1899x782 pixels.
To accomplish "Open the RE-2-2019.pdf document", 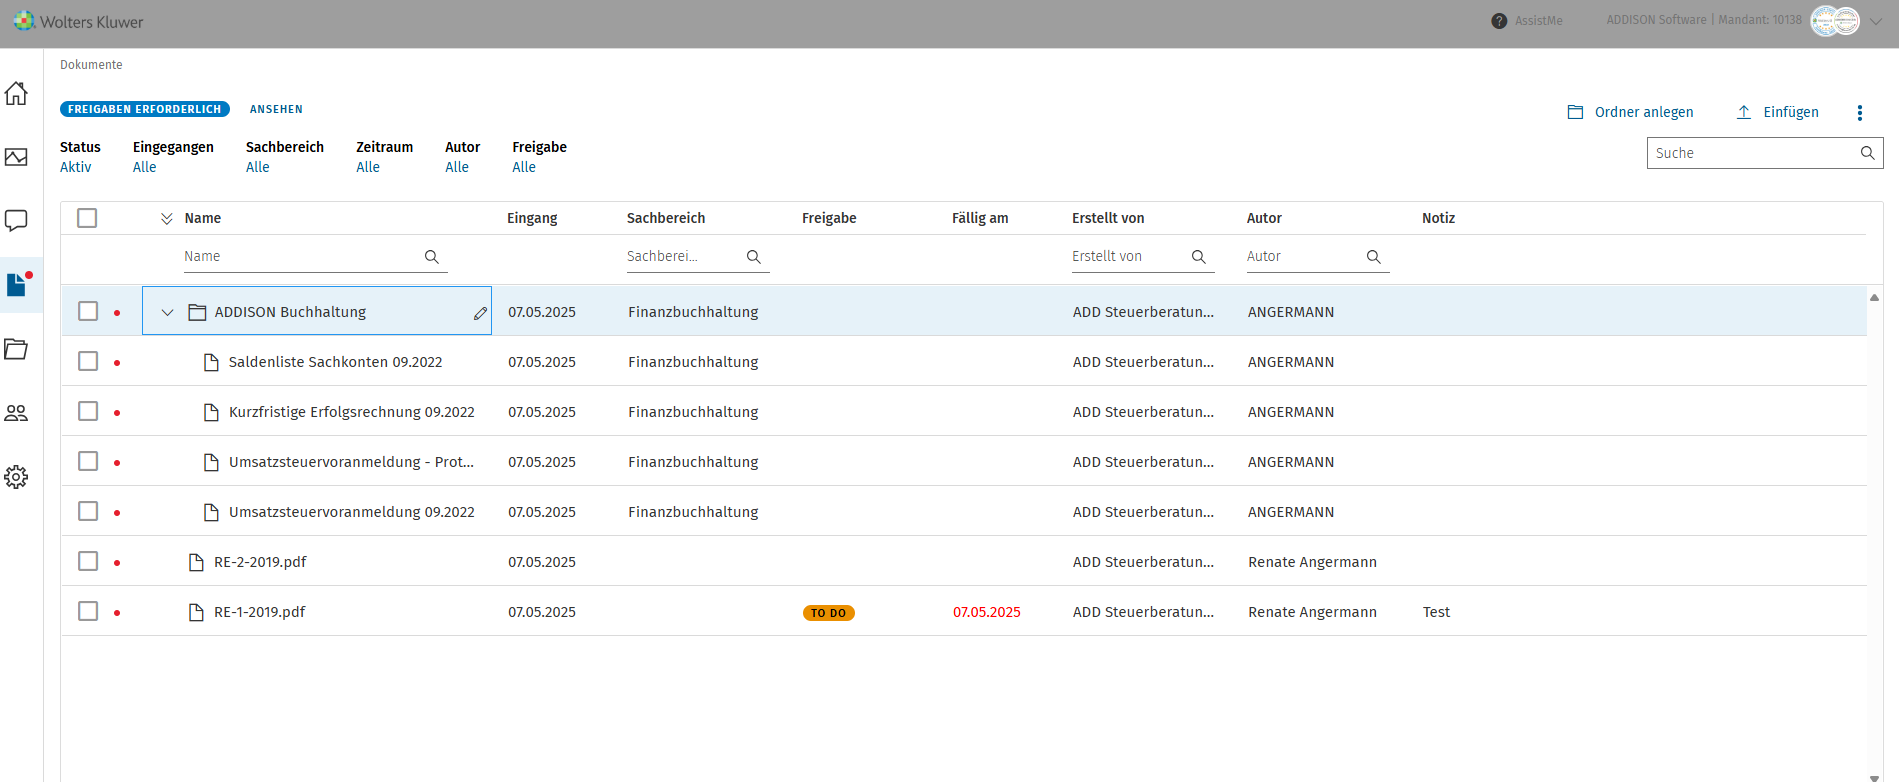I will 260,562.
